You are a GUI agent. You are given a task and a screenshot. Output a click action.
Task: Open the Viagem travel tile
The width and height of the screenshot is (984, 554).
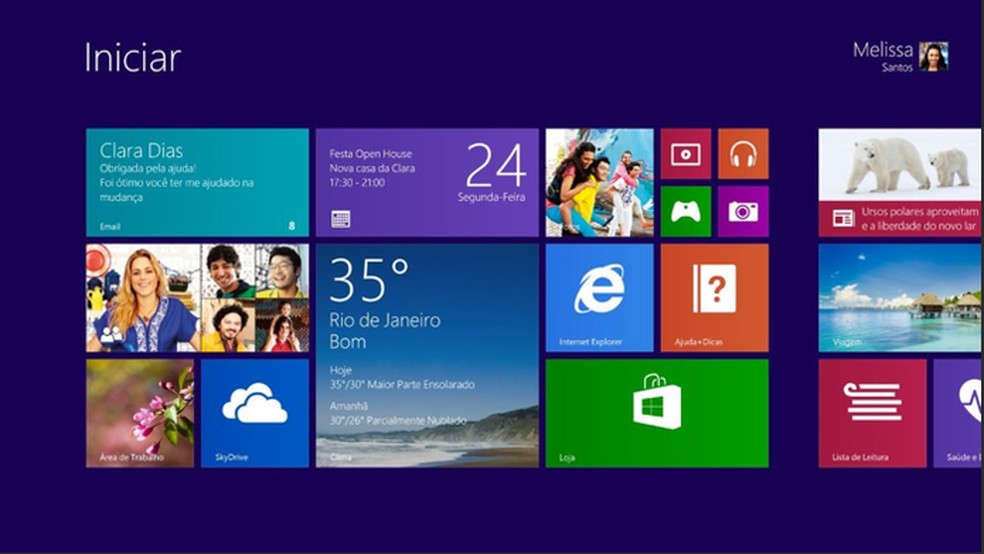(x=901, y=298)
